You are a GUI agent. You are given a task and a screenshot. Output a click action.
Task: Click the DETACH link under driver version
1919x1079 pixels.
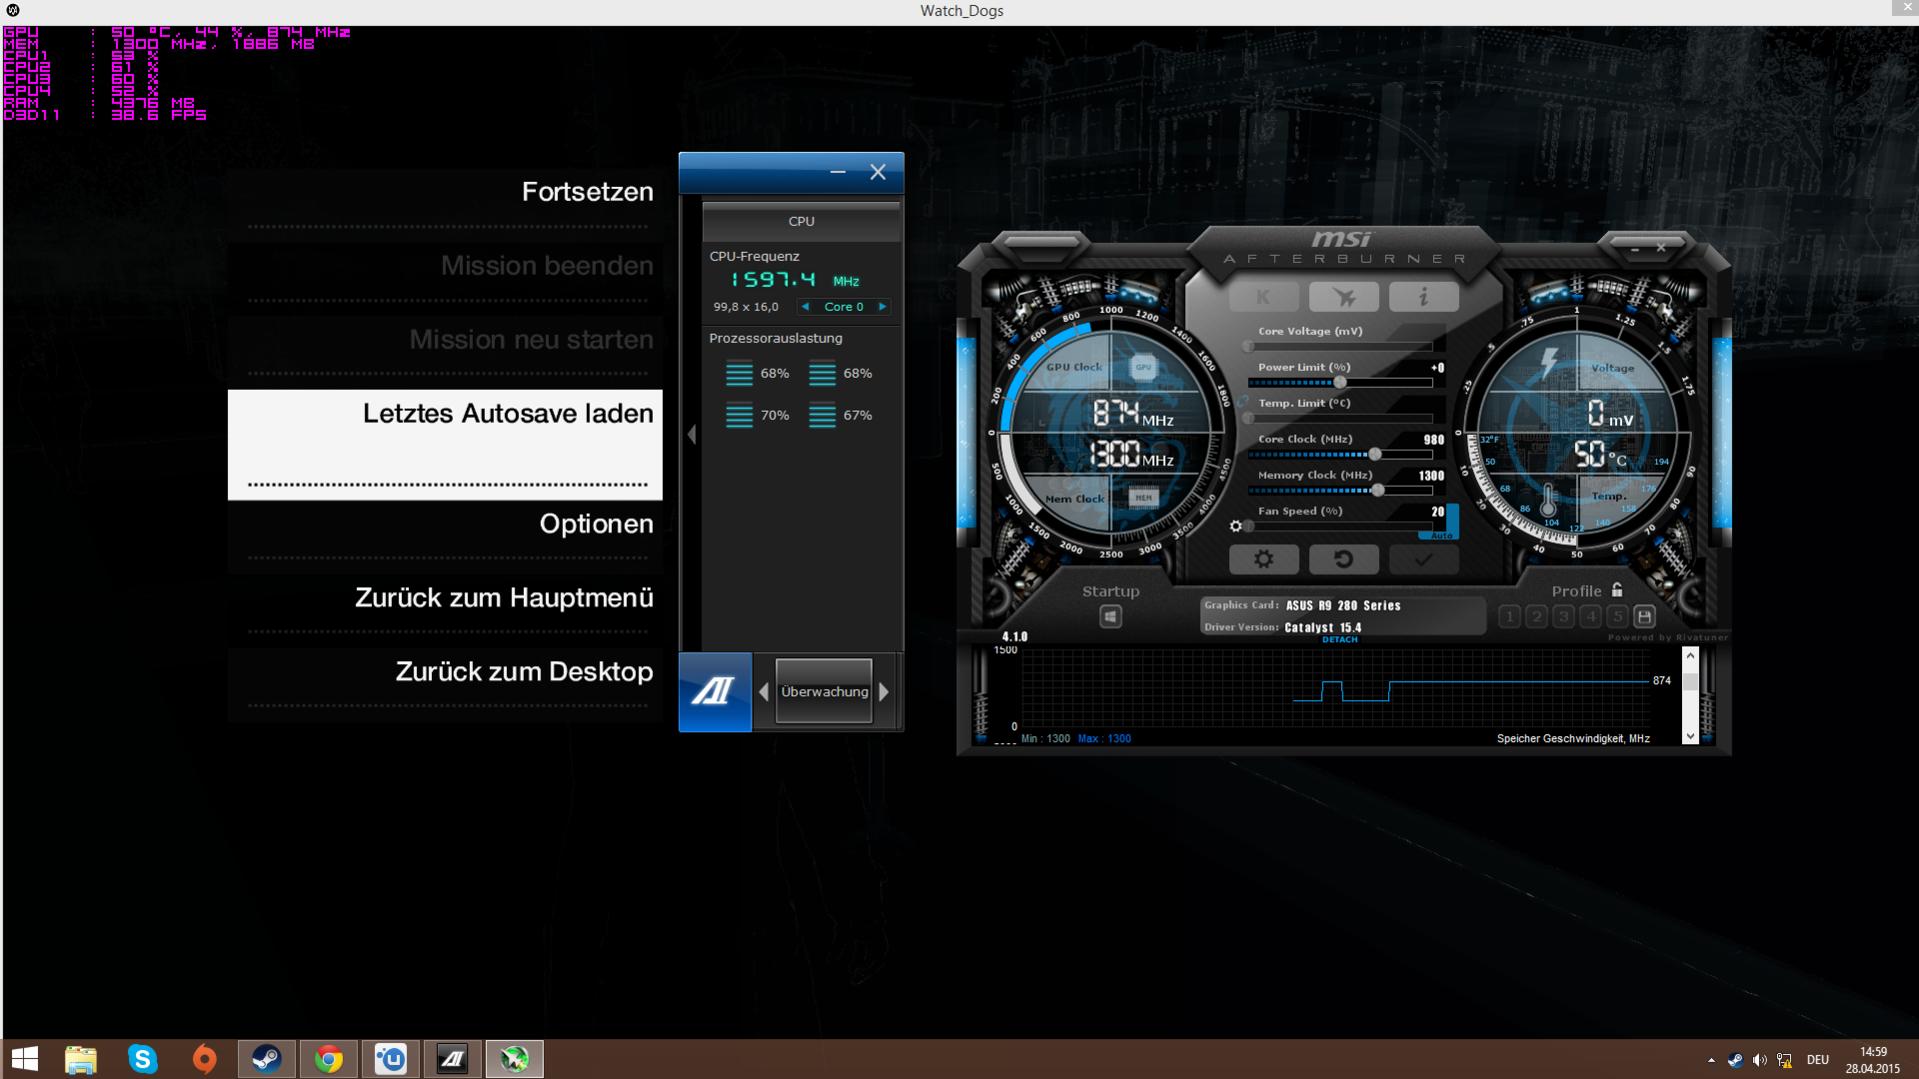(x=1339, y=640)
